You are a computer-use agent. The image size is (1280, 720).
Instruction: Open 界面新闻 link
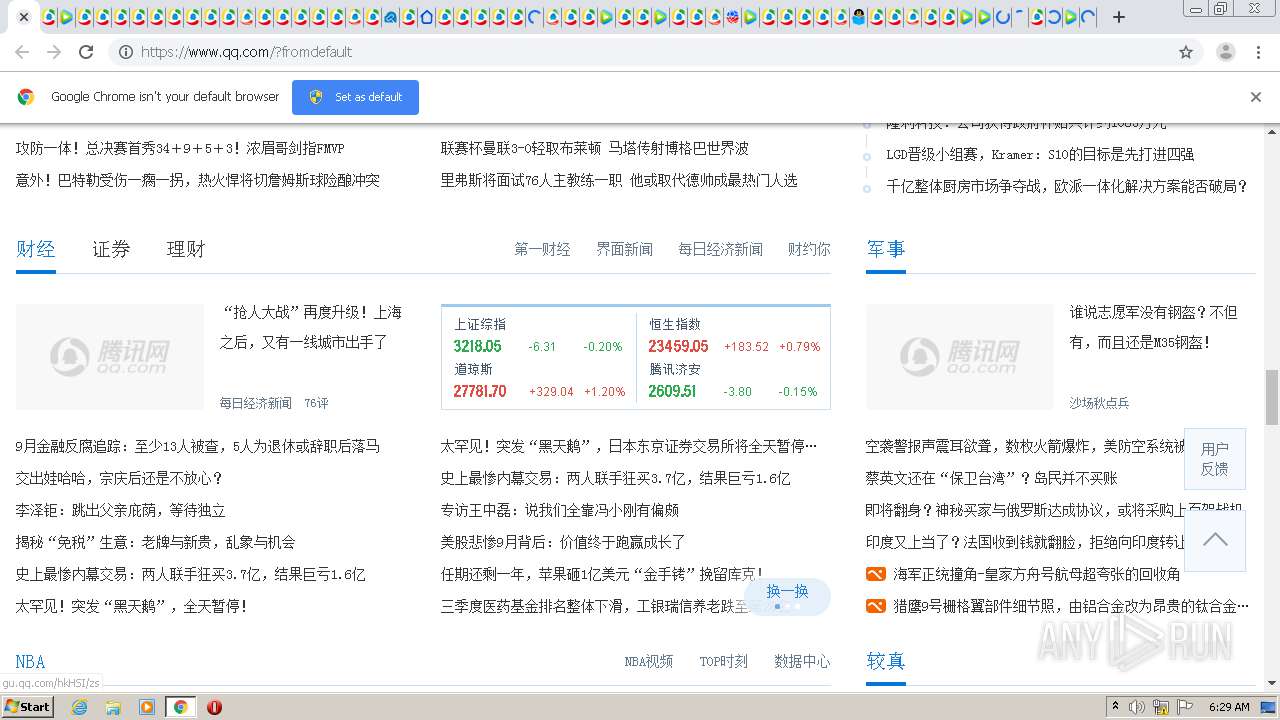624,249
